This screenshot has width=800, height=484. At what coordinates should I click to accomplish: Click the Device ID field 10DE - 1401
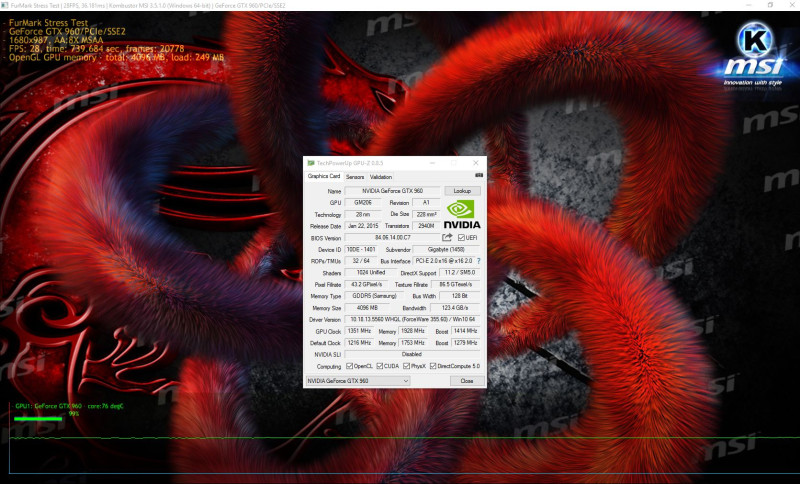pyautogui.click(x=361, y=249)
